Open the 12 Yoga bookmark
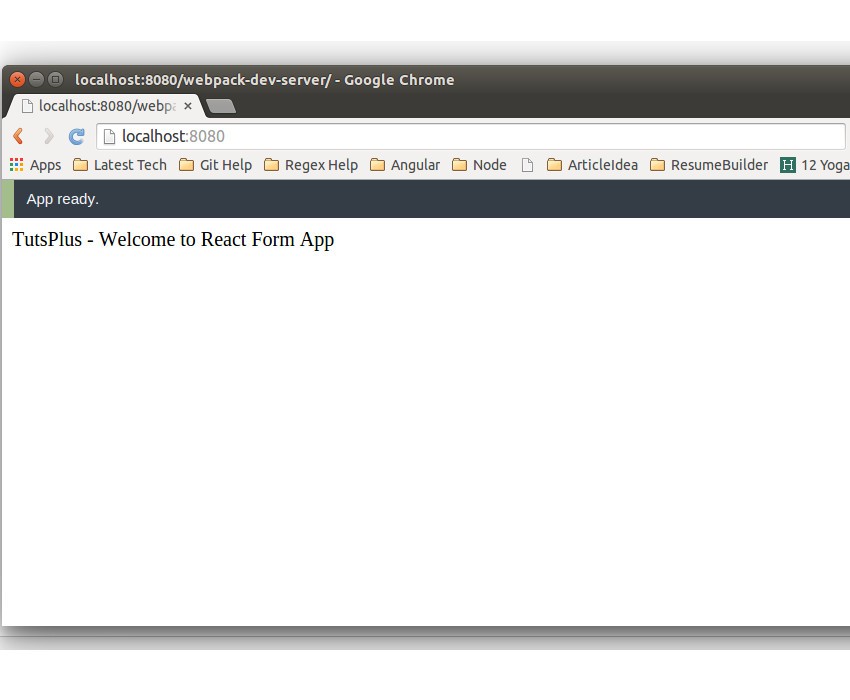 click(x=814, y=165)
